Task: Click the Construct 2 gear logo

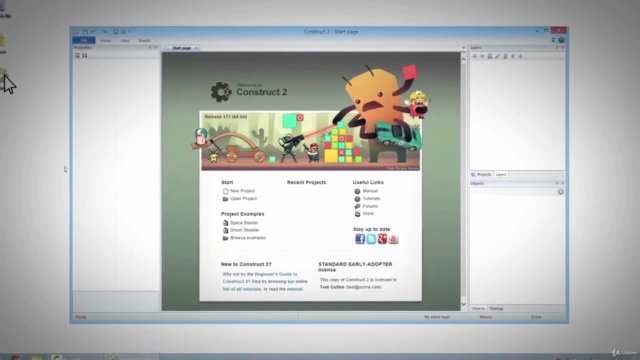Action: click(x=221, y=92)
